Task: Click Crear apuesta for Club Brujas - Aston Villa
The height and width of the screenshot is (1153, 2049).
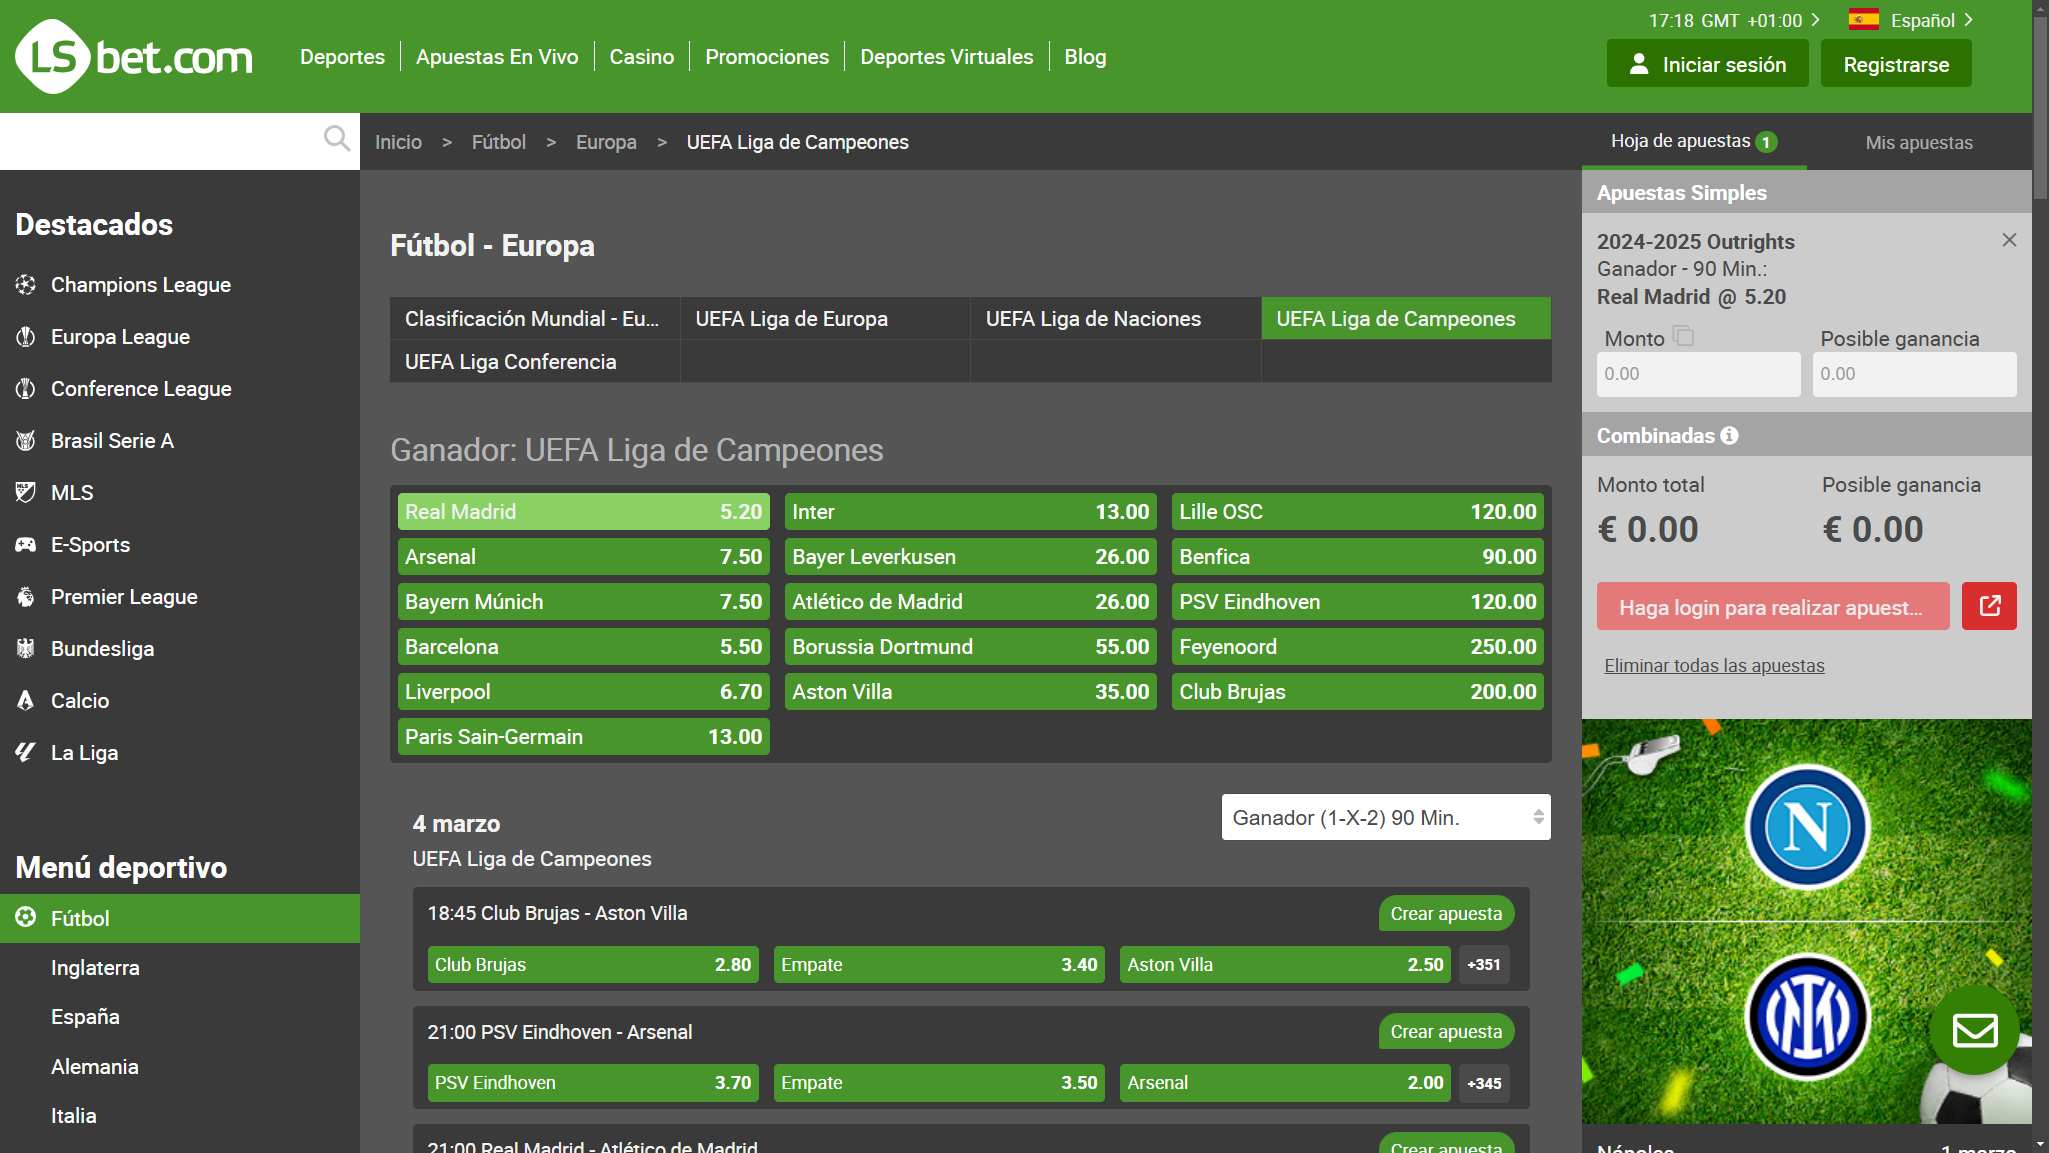Action: pos(1446,913)
